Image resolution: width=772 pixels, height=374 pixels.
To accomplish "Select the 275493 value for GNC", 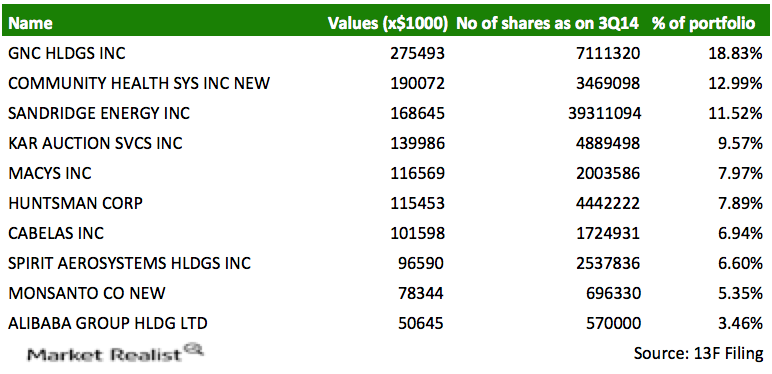I will pos(417,53).
